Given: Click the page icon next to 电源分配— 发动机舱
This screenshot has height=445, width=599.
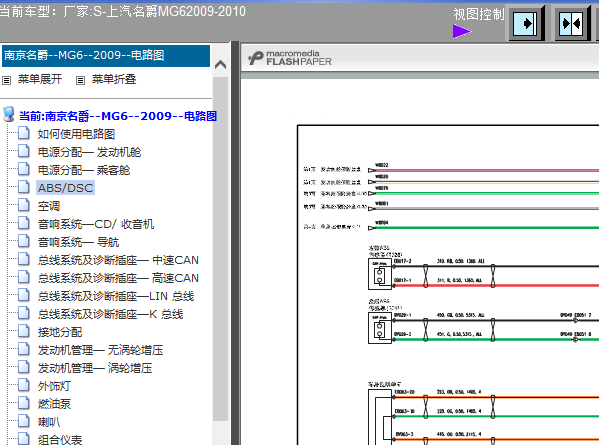Looking at the screenshot, I should click(x=24, y=150).
